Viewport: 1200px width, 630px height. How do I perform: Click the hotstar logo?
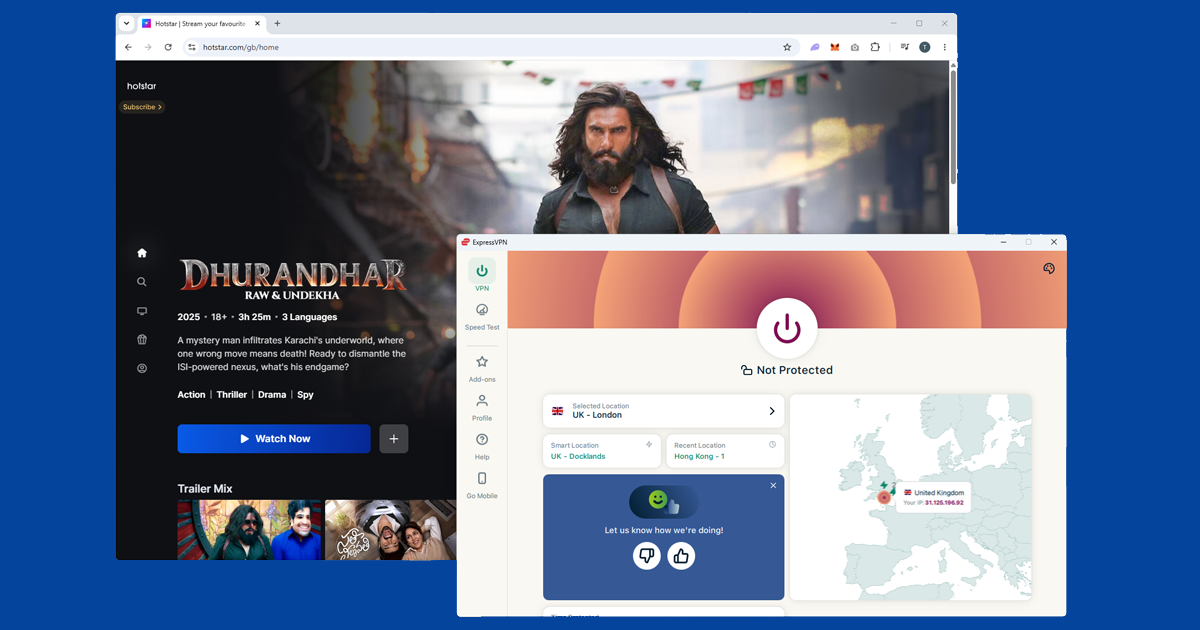(141, 86)
